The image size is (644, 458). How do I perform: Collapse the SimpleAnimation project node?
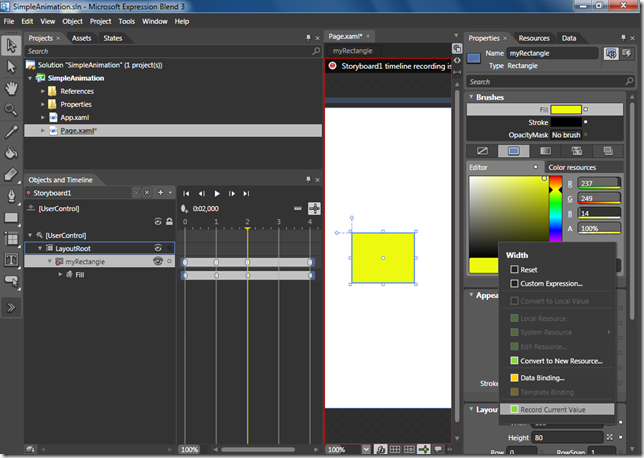(x=30, y=78)
